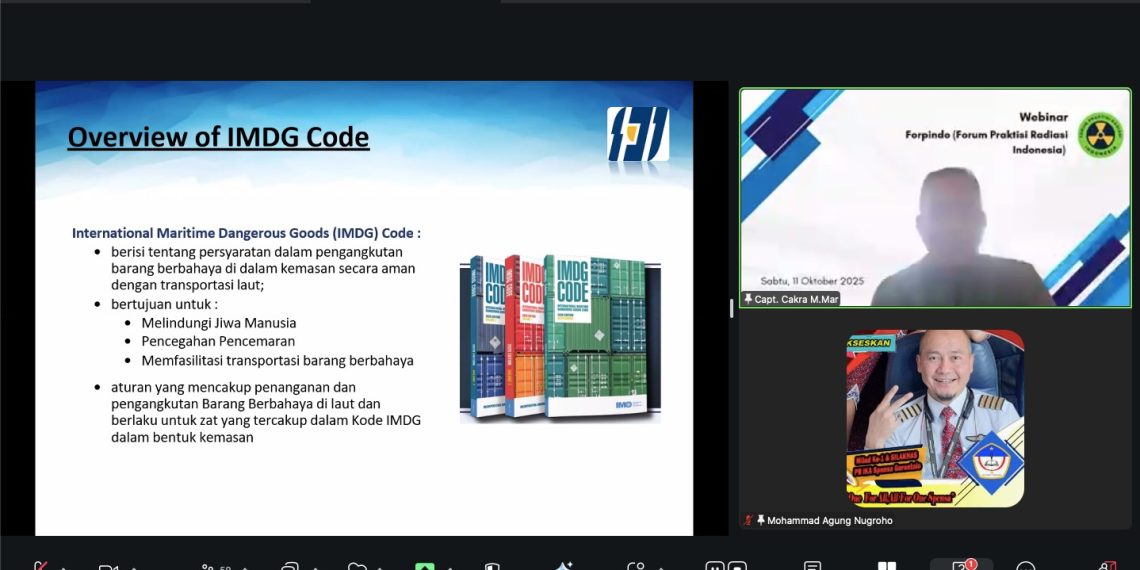Image resolution: width=1140 pixels, height=570 pixels.
Task: Click the line 'berlaku untuk zat yang tercakup dalam Kode IMDG'
Action: pos(266,421)
